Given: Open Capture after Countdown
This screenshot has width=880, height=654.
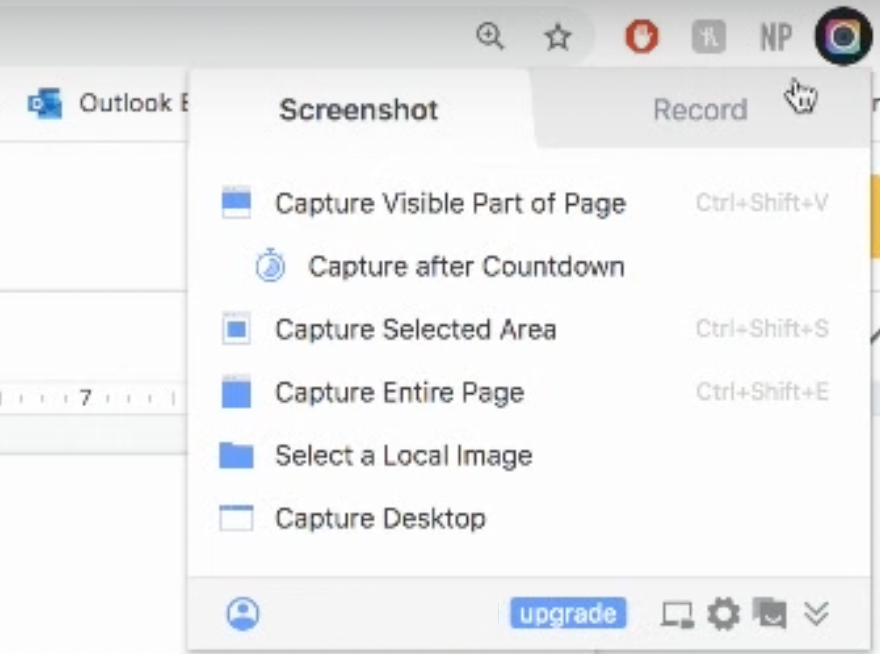Looking at the screenshot, I should pos(467,266).
